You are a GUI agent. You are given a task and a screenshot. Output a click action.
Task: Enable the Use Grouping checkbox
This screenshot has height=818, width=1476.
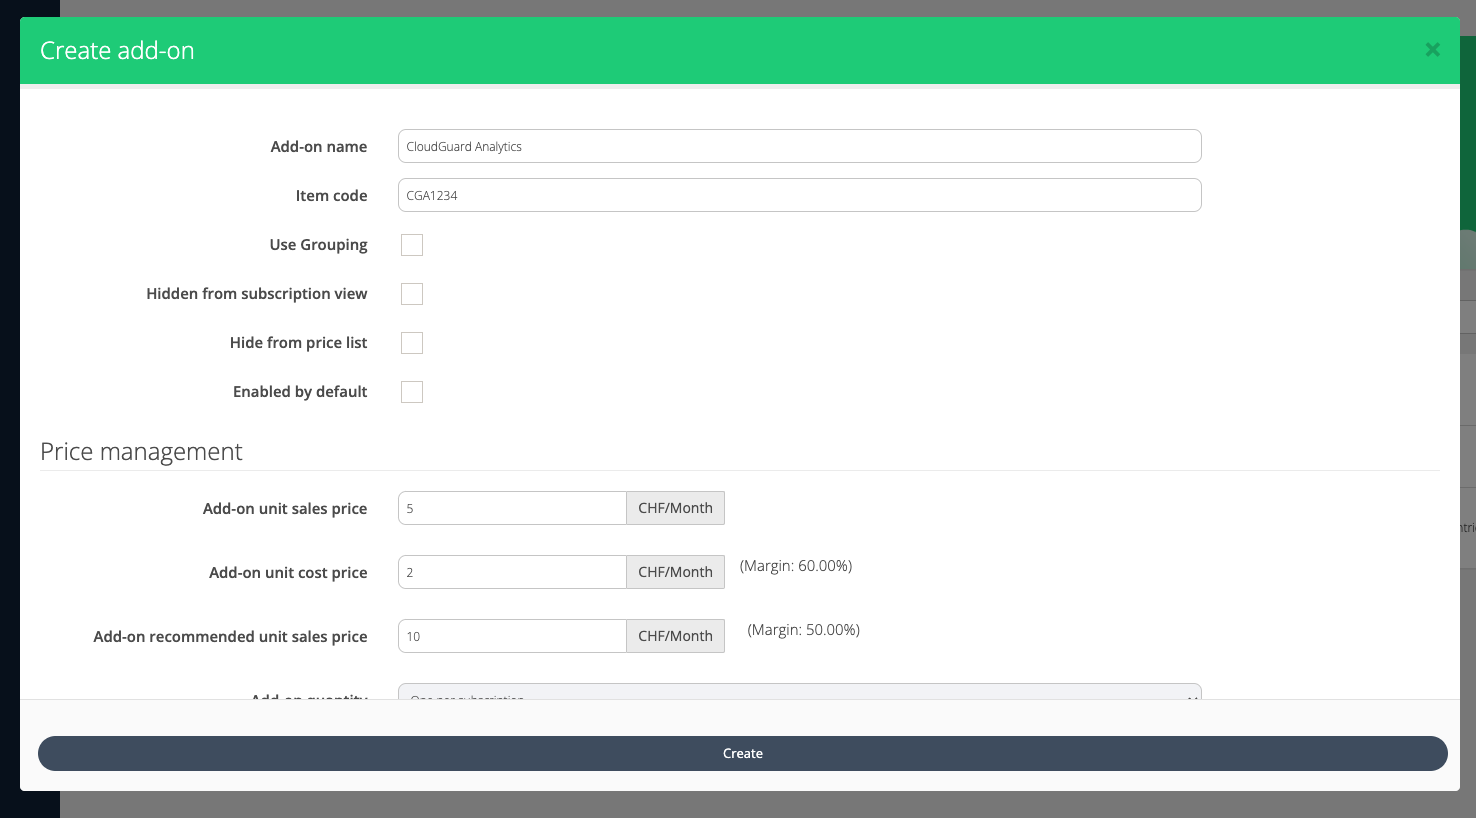[412, 245]
